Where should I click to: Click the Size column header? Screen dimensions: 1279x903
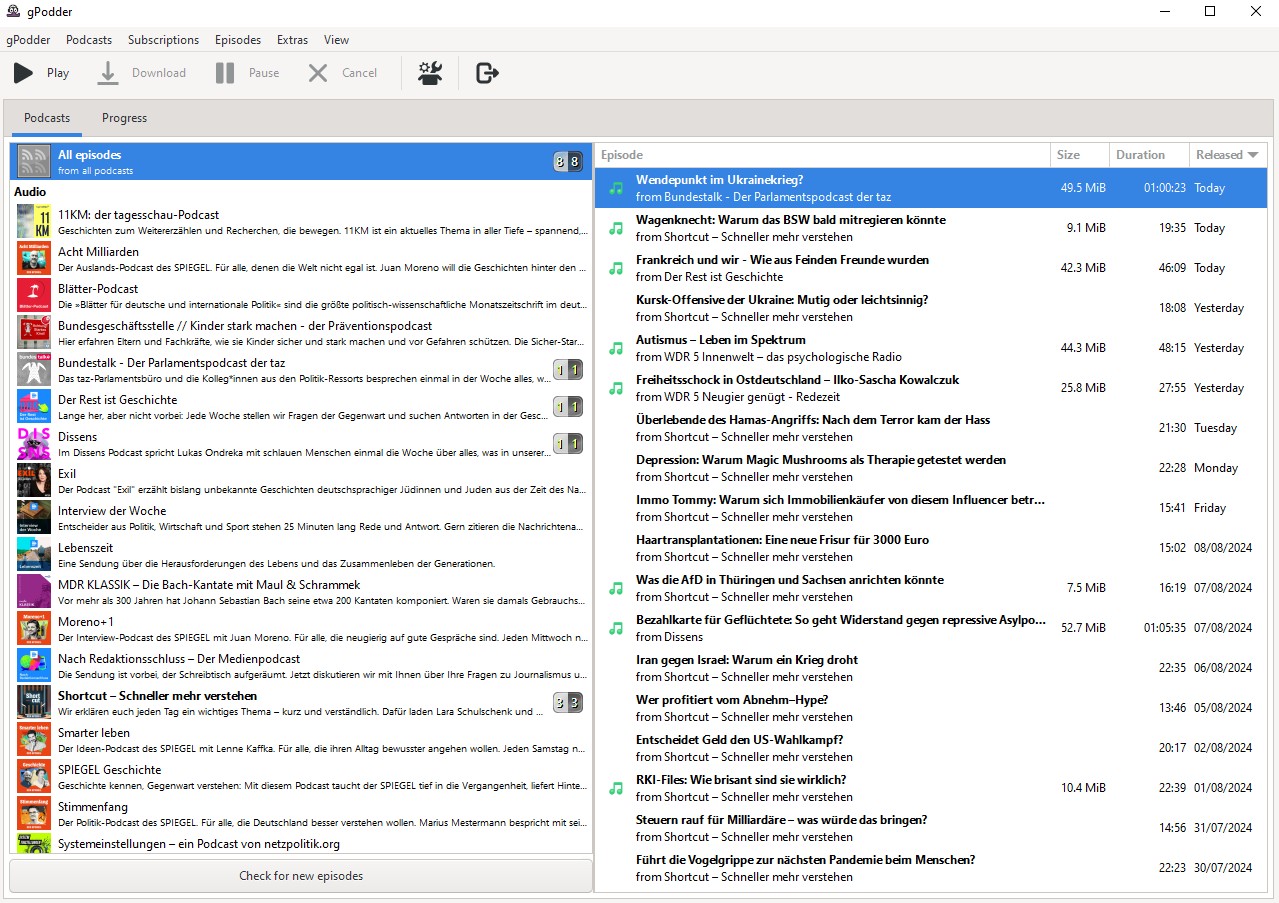click(1068, 155)
